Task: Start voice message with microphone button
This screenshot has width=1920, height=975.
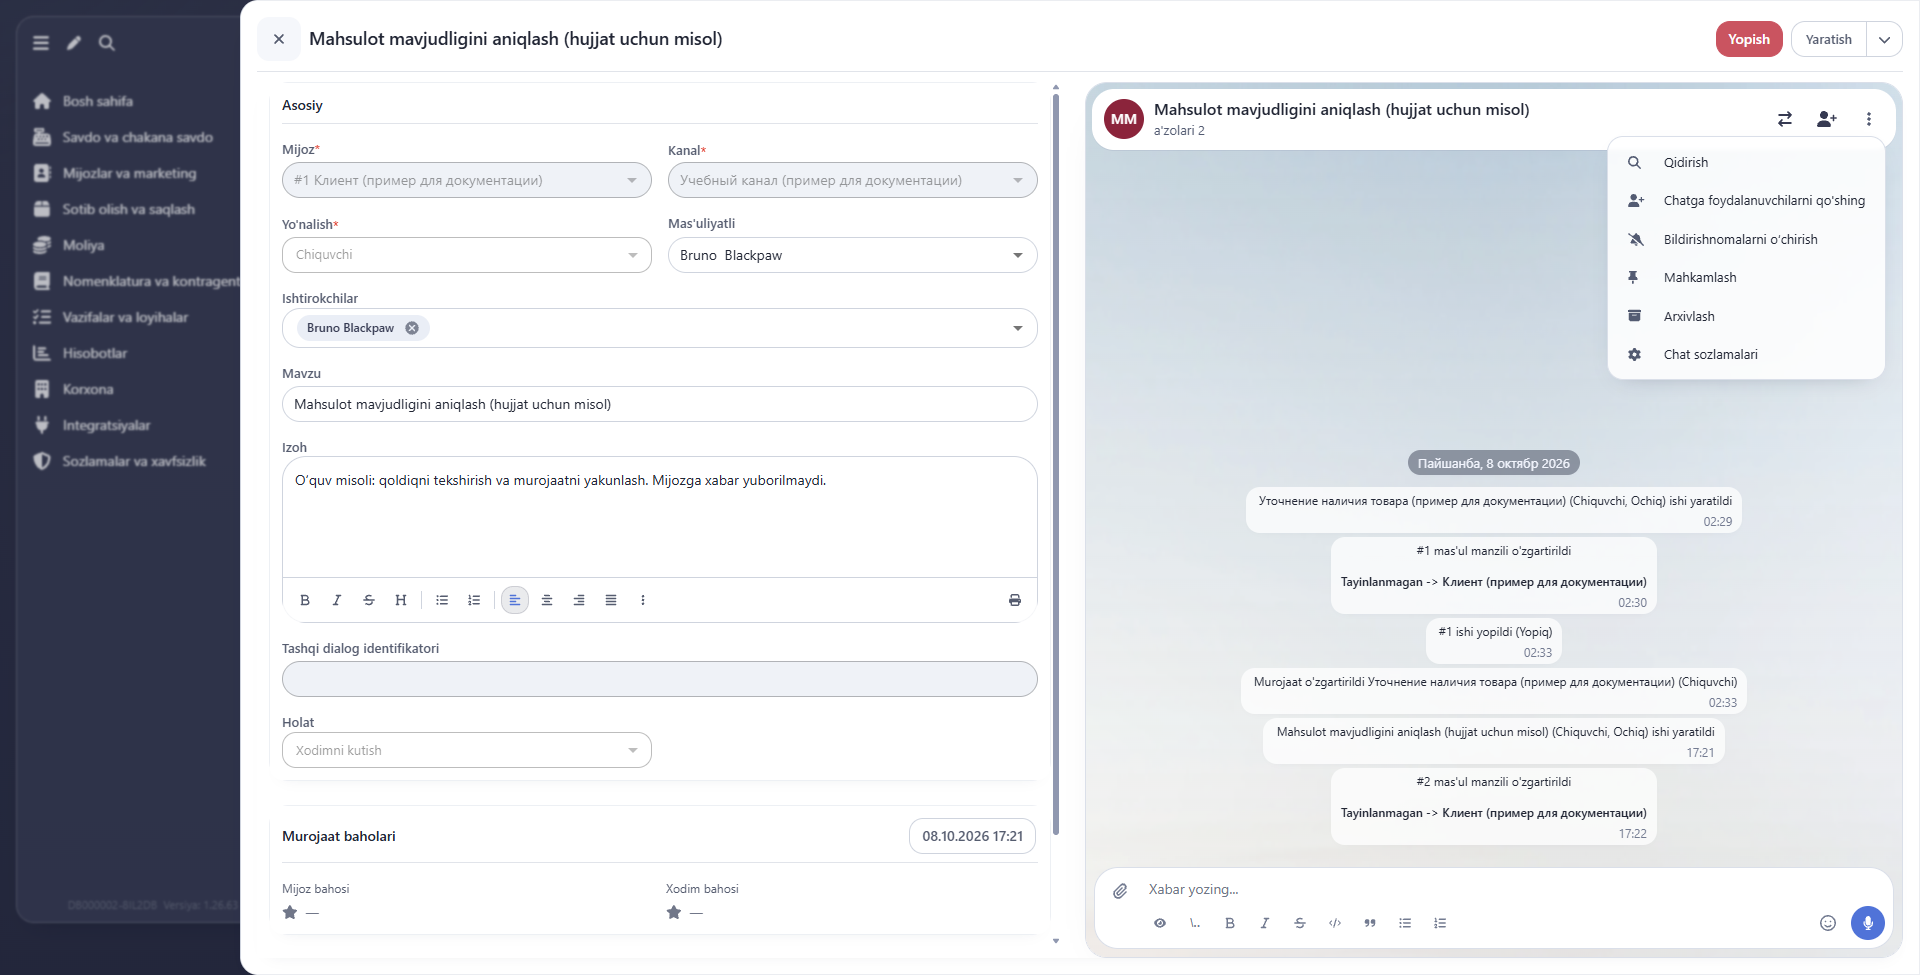Action: coord(1867,923)
